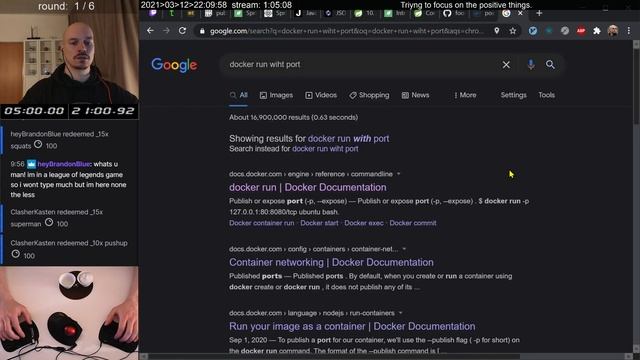Expand dropdown arrow beside commandline breadcrumb
Viewport: 640px width, 360px height.
(398, 174)
